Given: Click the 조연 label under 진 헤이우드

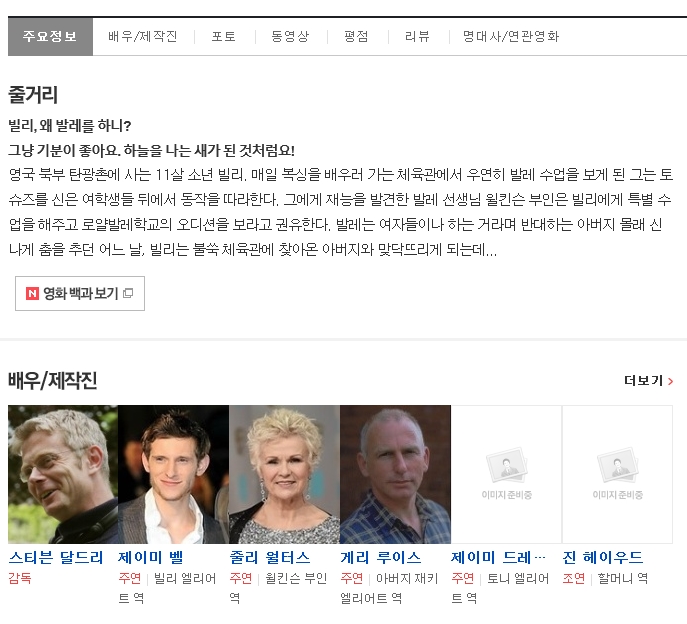Looking at the screenshot, I should click(x=574, y=578).
